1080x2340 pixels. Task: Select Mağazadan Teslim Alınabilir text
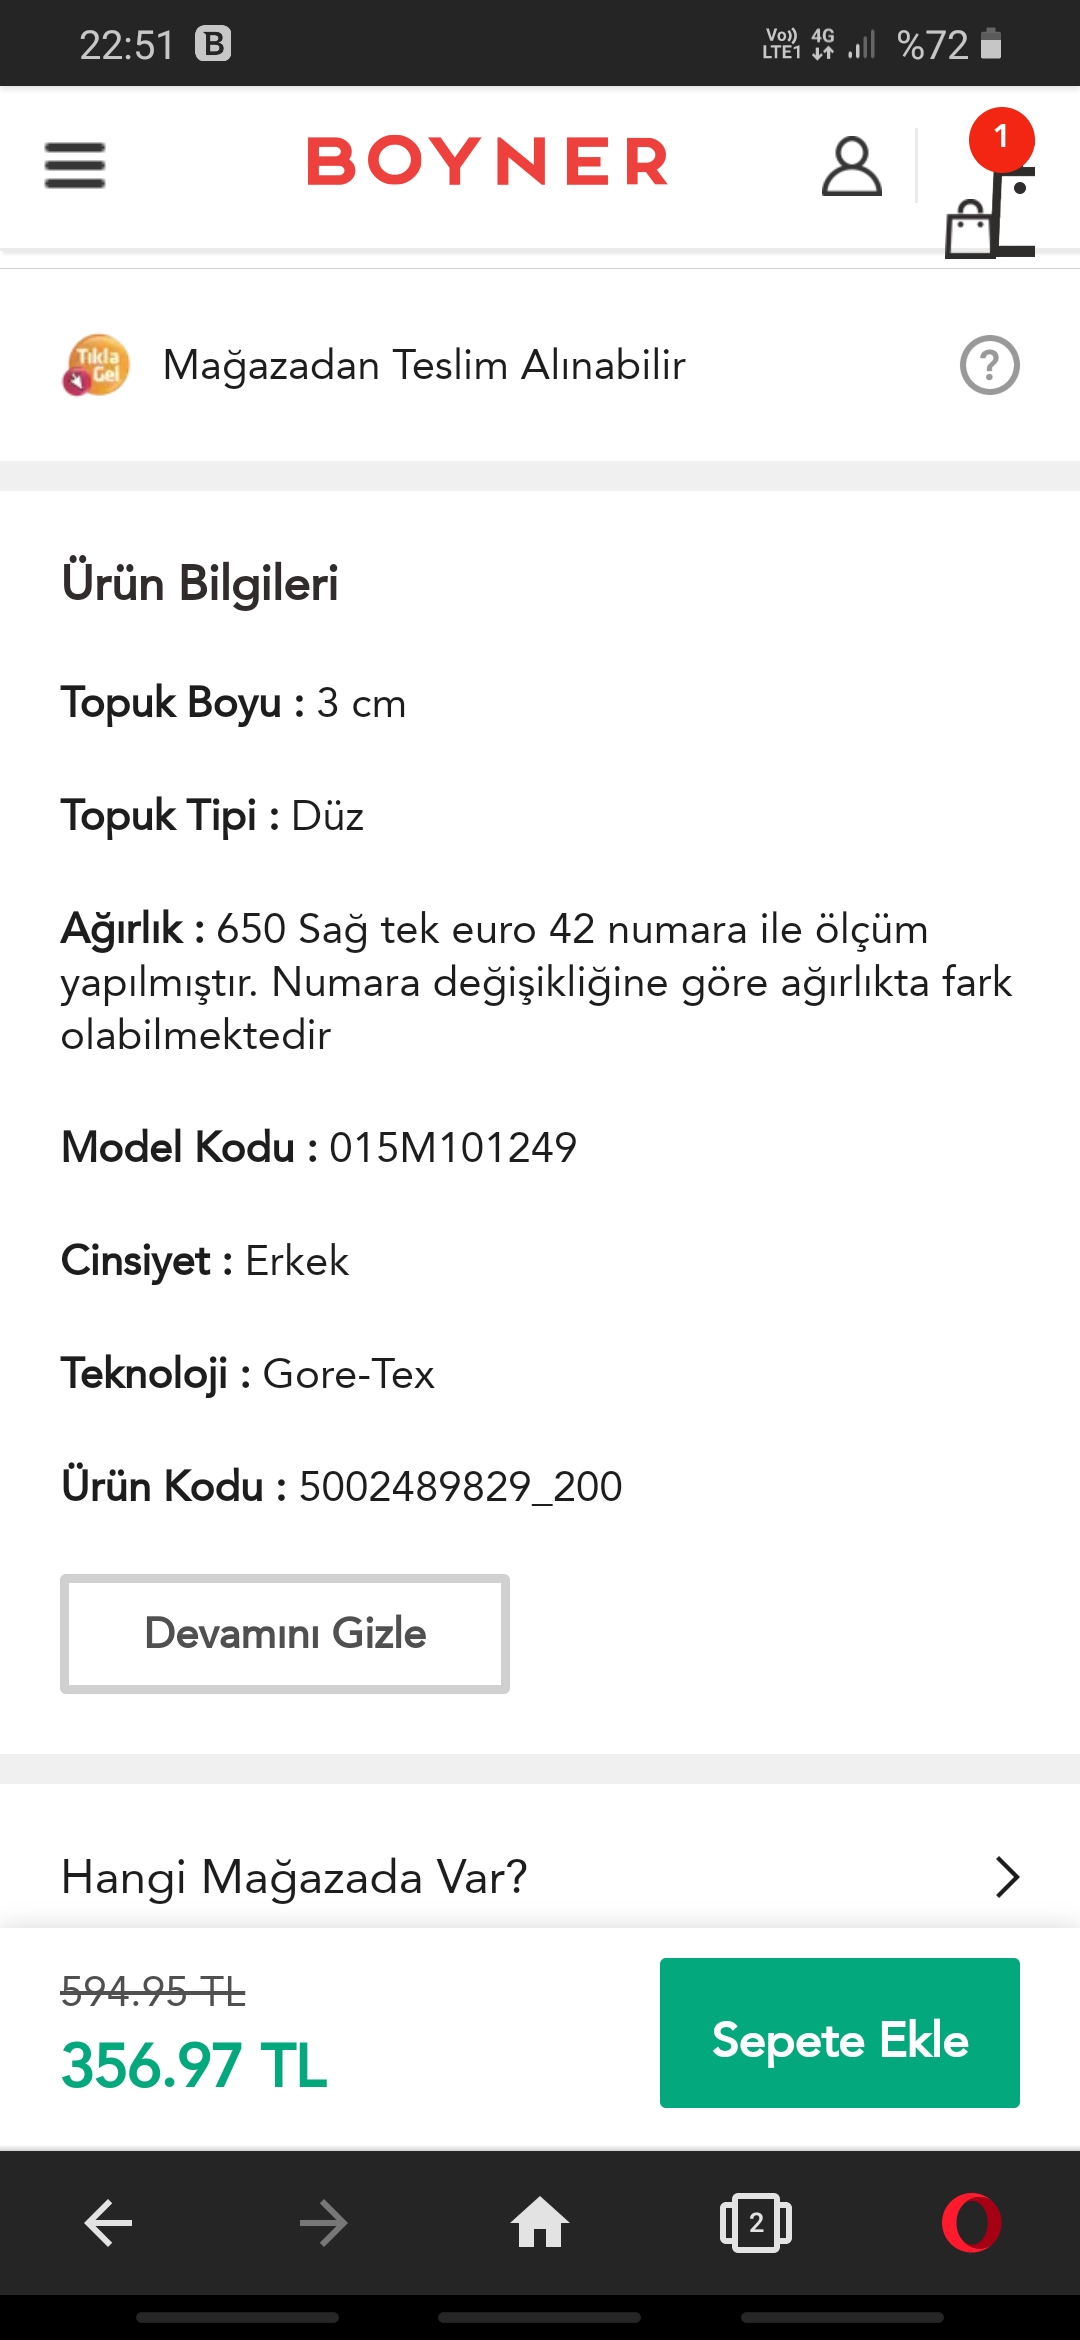[x=424, y=365]
